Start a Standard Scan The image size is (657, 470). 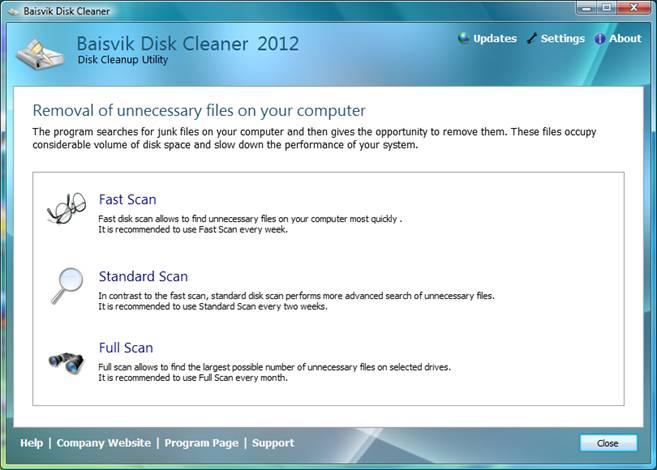[x=143, y=276]
